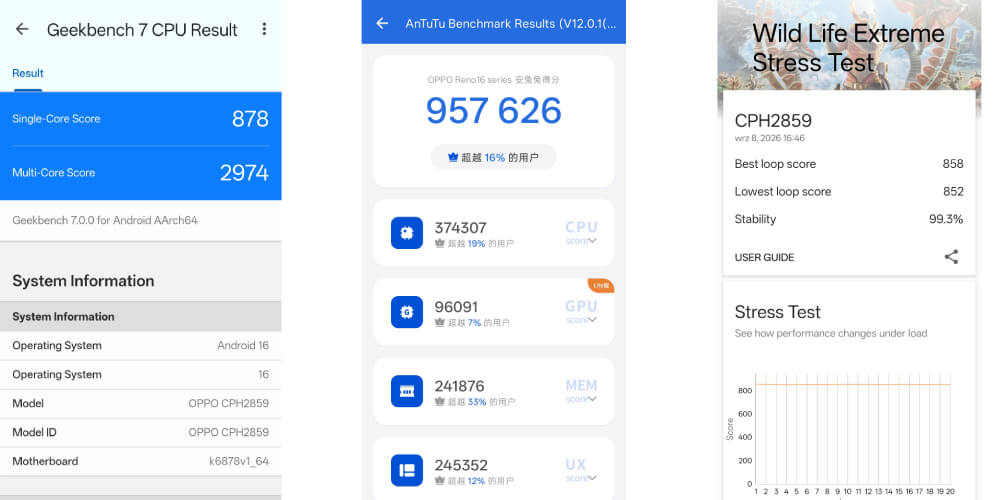The width and height of the screenshot is (1000, 500).
Task: Tap the UX score 245352
Action: click(461, 465)
